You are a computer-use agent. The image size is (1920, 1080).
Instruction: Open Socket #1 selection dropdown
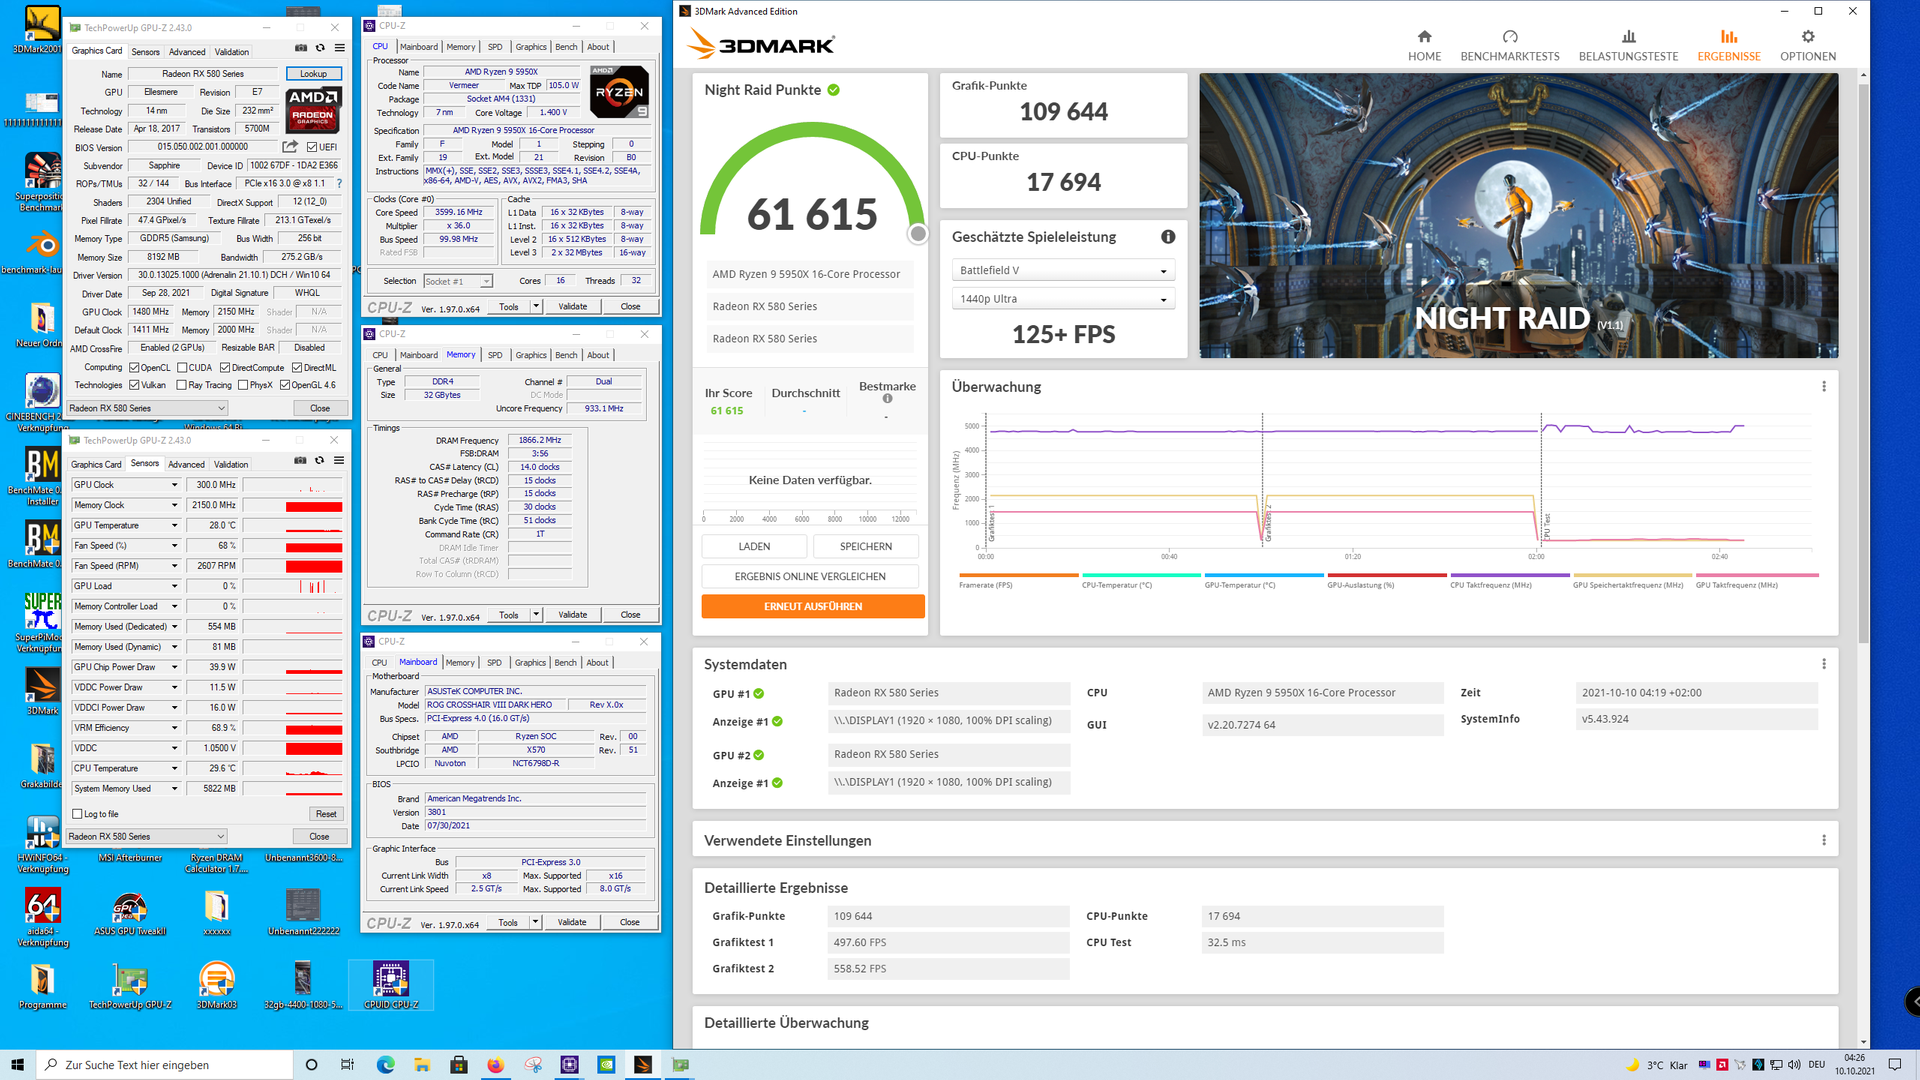[x=458, y=282]
